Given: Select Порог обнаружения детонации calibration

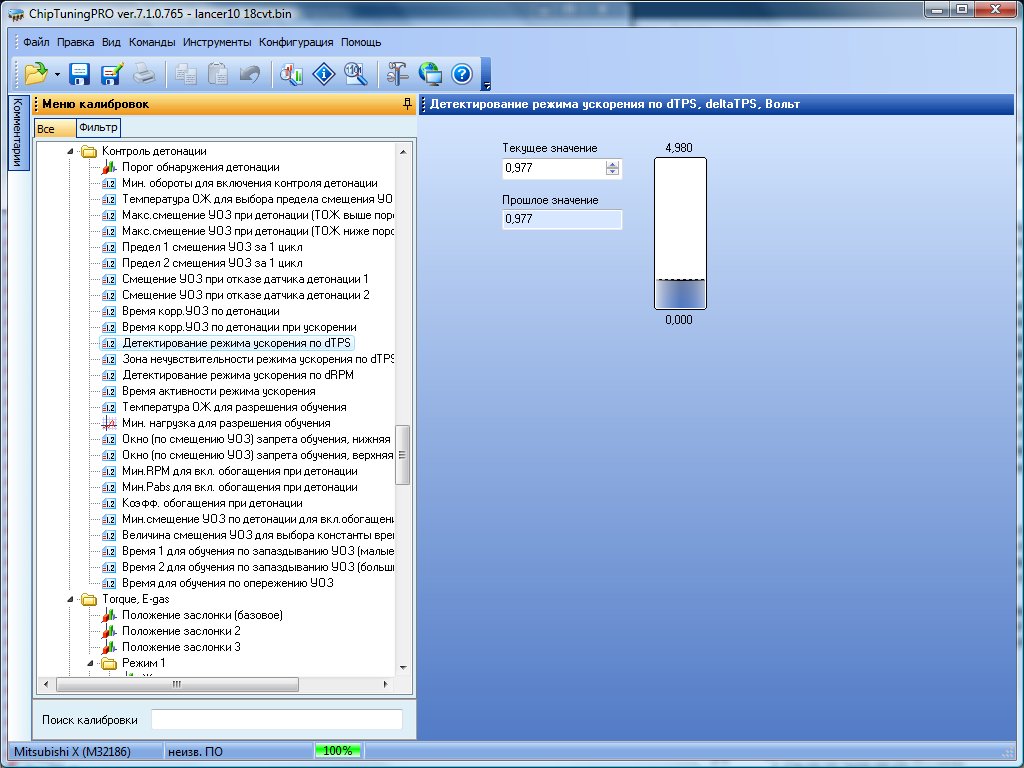Looking at the screenshot, I should click(x=200, y=167).
